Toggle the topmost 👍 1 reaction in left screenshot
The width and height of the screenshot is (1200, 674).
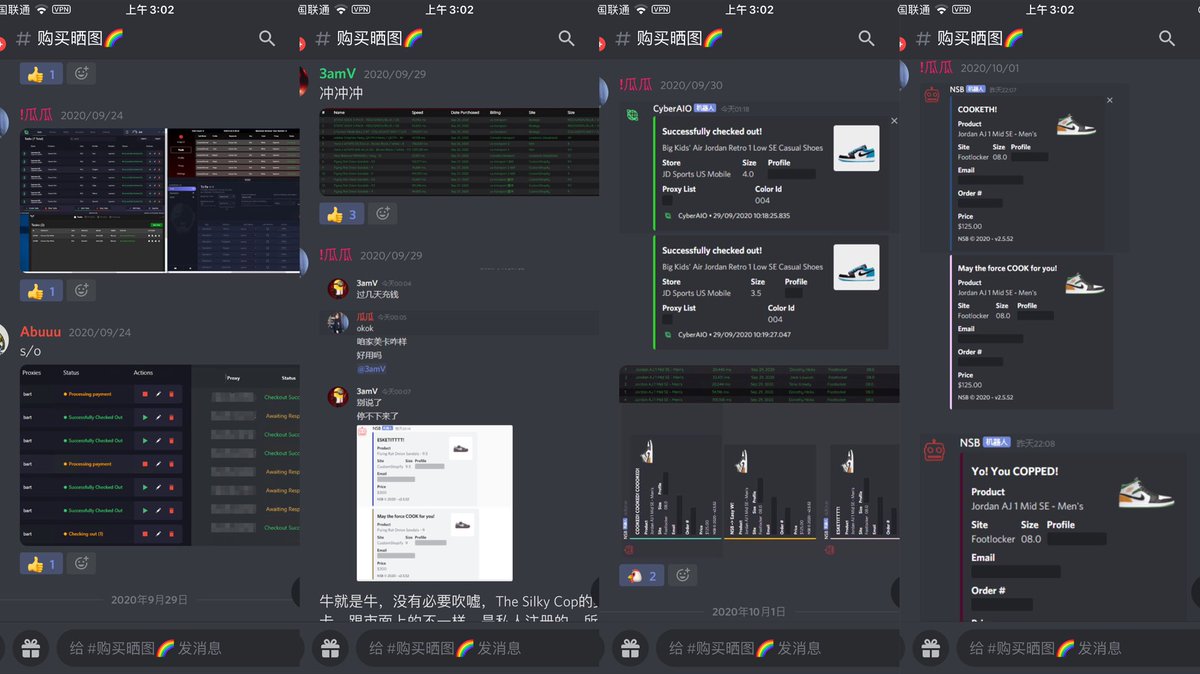(42, 73)
